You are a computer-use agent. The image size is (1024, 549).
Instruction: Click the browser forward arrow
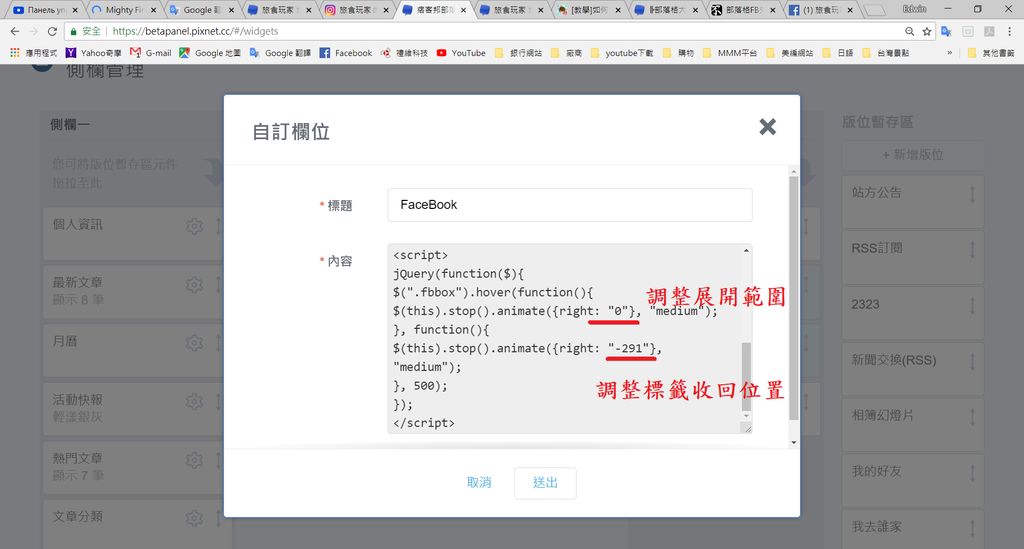33,31
